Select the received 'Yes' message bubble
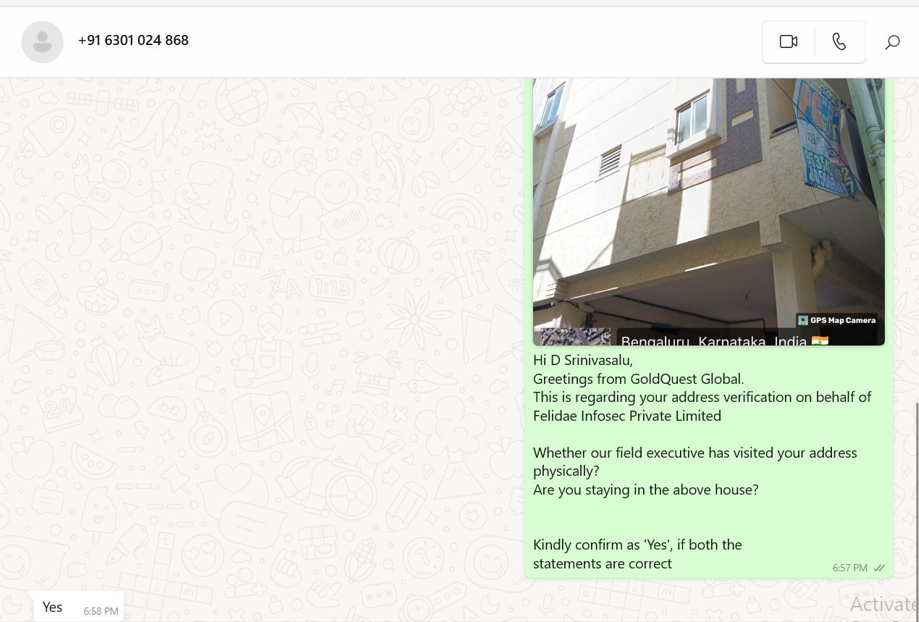The height and width of the screenshot is (622, 919). coord(79,607)
